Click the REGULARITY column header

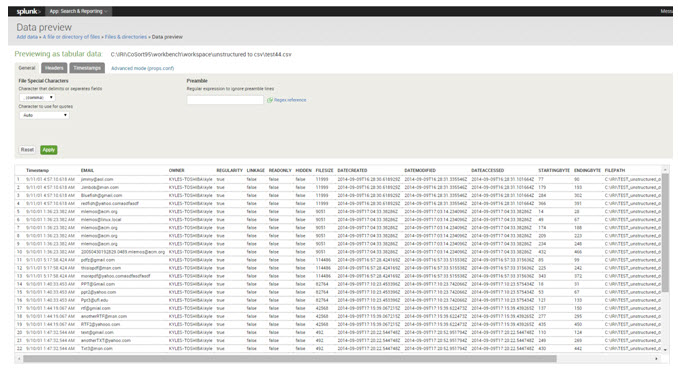tap(230, 170)
